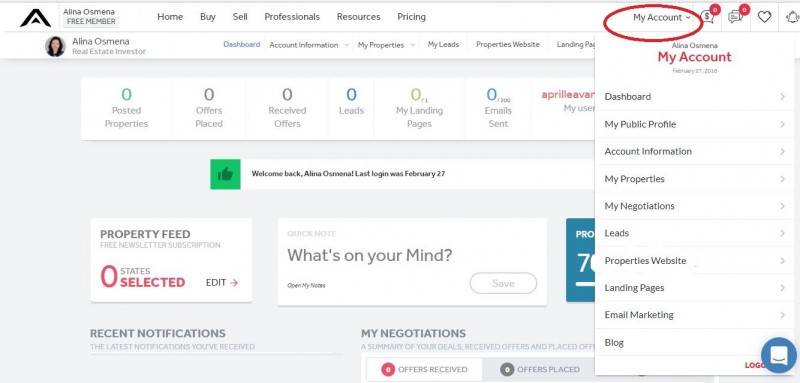
Task: Click the heart favorites icon
Action: tap(764, 17)
